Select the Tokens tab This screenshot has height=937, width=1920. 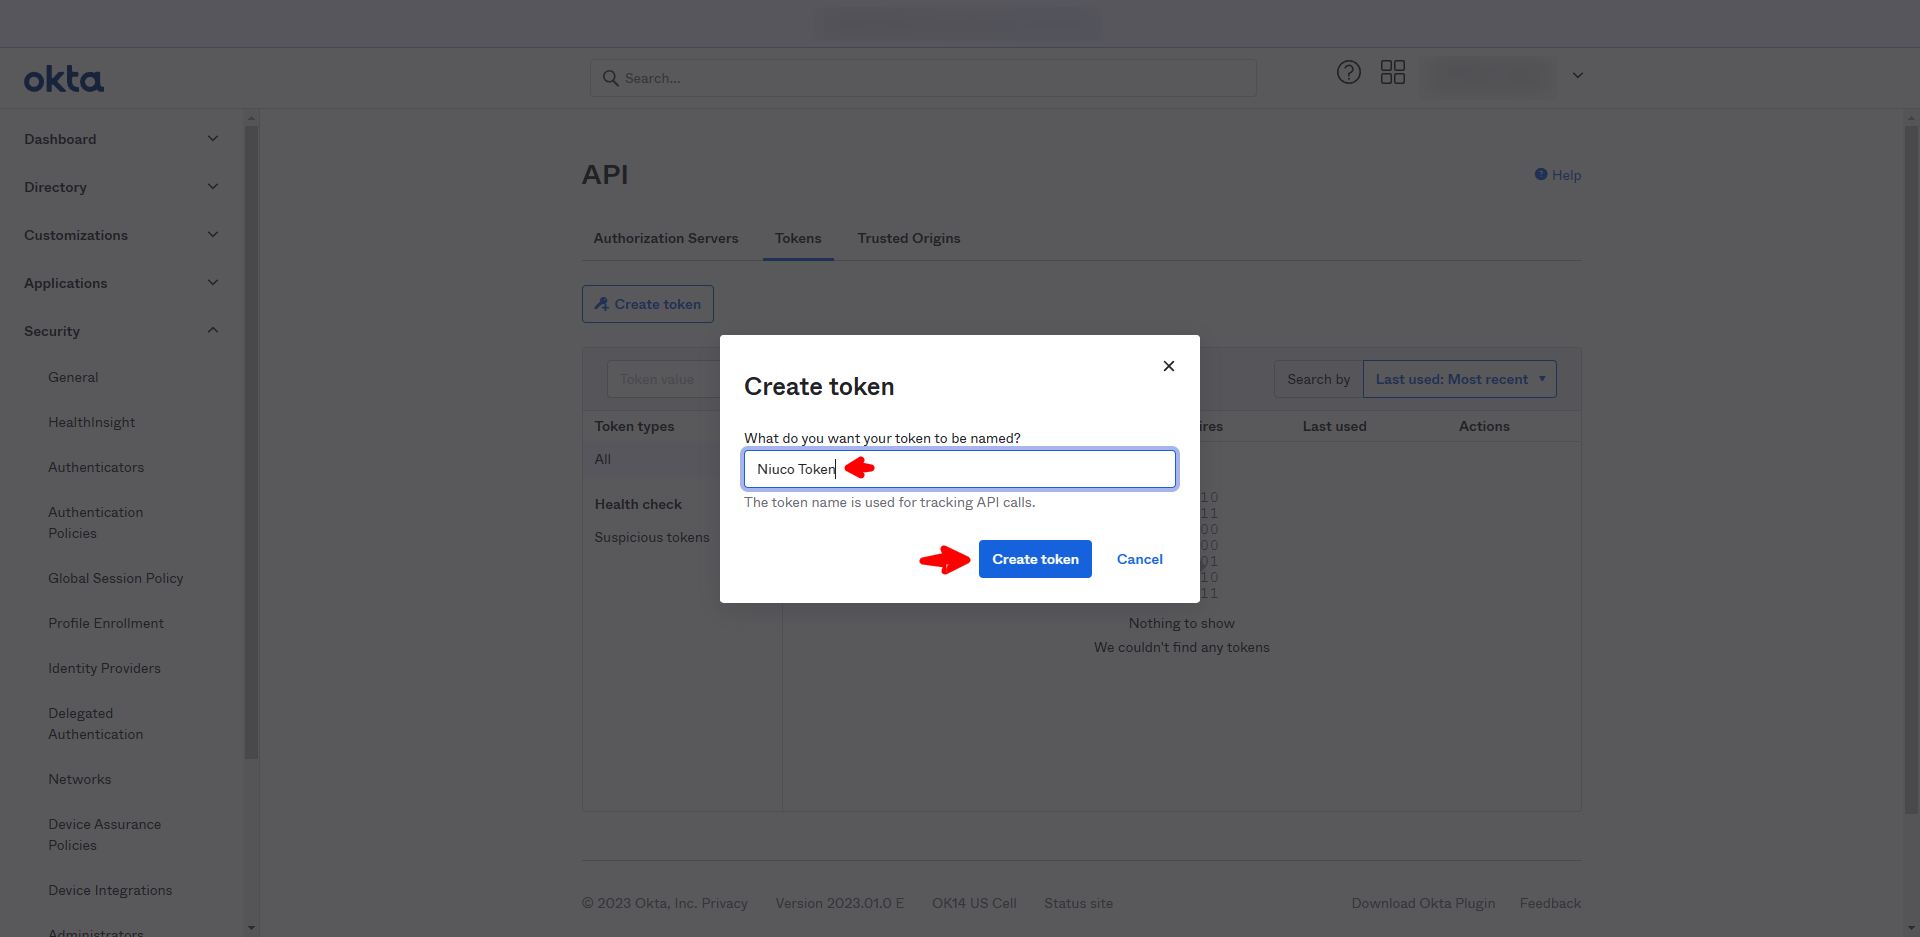[x=798, y=238]
